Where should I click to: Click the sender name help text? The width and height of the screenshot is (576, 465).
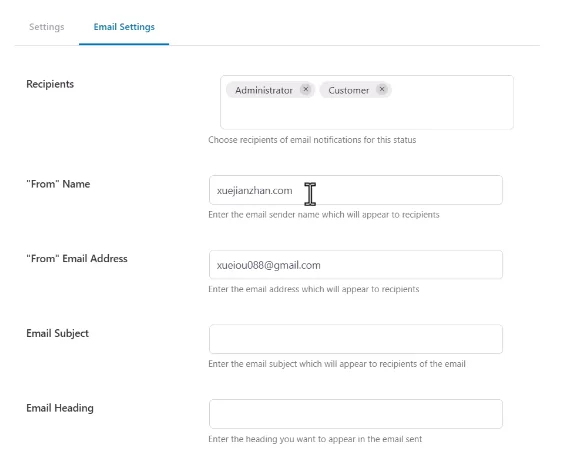324,215
